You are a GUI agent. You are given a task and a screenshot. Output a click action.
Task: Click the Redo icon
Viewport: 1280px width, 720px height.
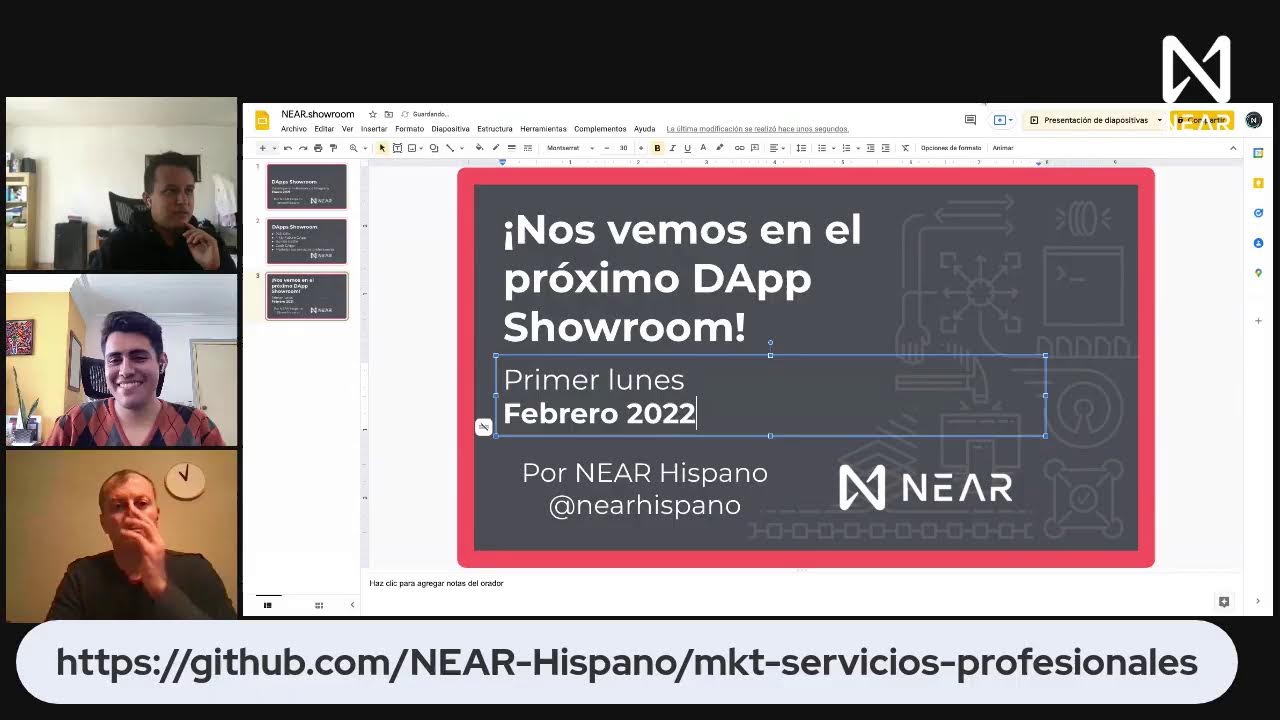tap(303, 148)
